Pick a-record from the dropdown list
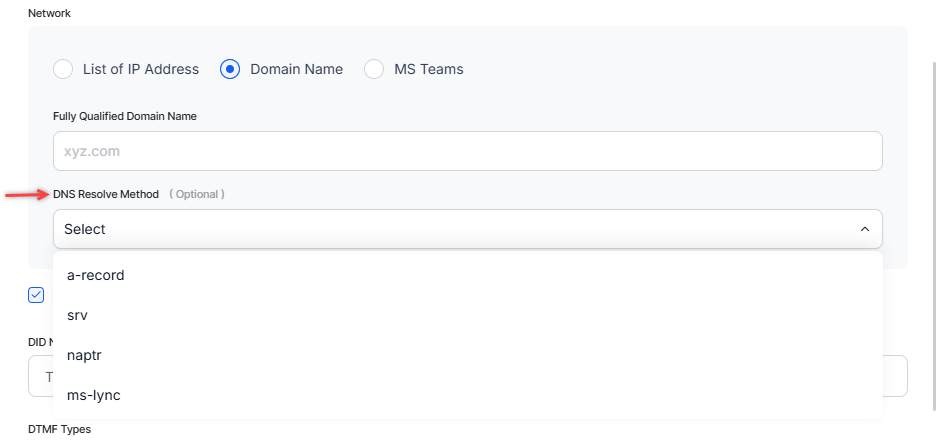Viewport: 937px width, 440px height. pos(96,275)
